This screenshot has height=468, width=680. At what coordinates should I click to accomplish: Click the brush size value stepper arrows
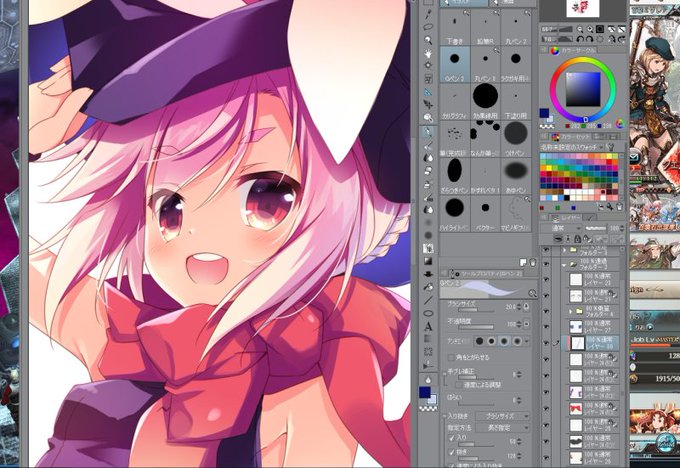[x=519, y=307]
